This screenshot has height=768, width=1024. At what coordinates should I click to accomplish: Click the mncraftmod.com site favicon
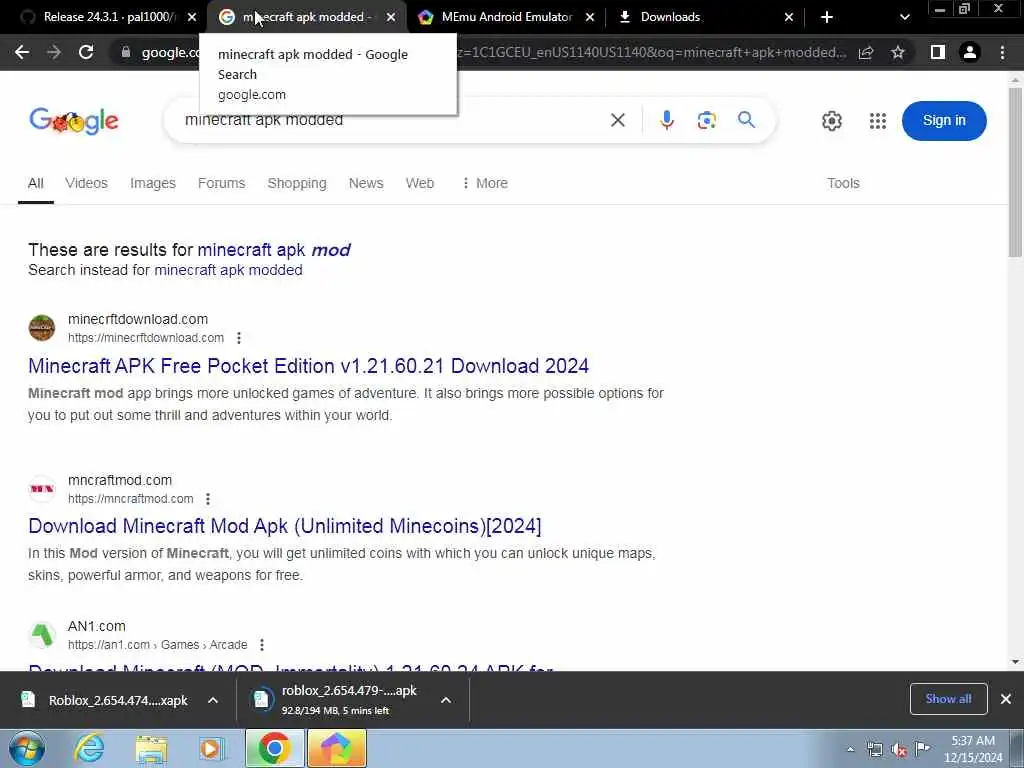pos(42,488)
